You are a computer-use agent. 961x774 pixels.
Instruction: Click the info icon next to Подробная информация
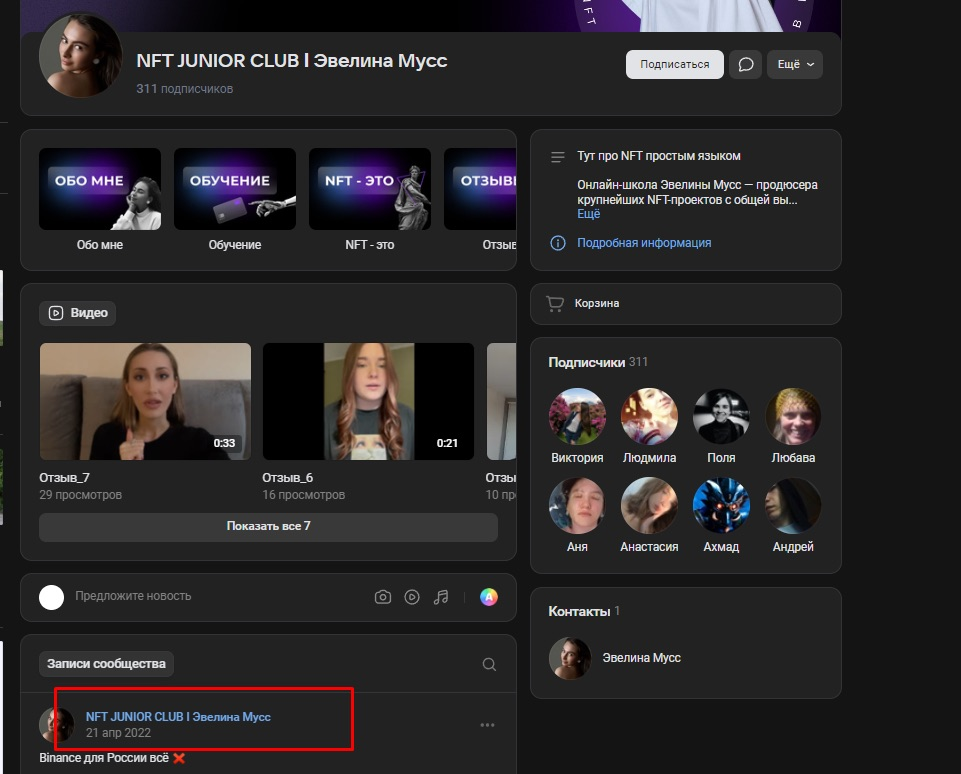[x=558, y=243]
